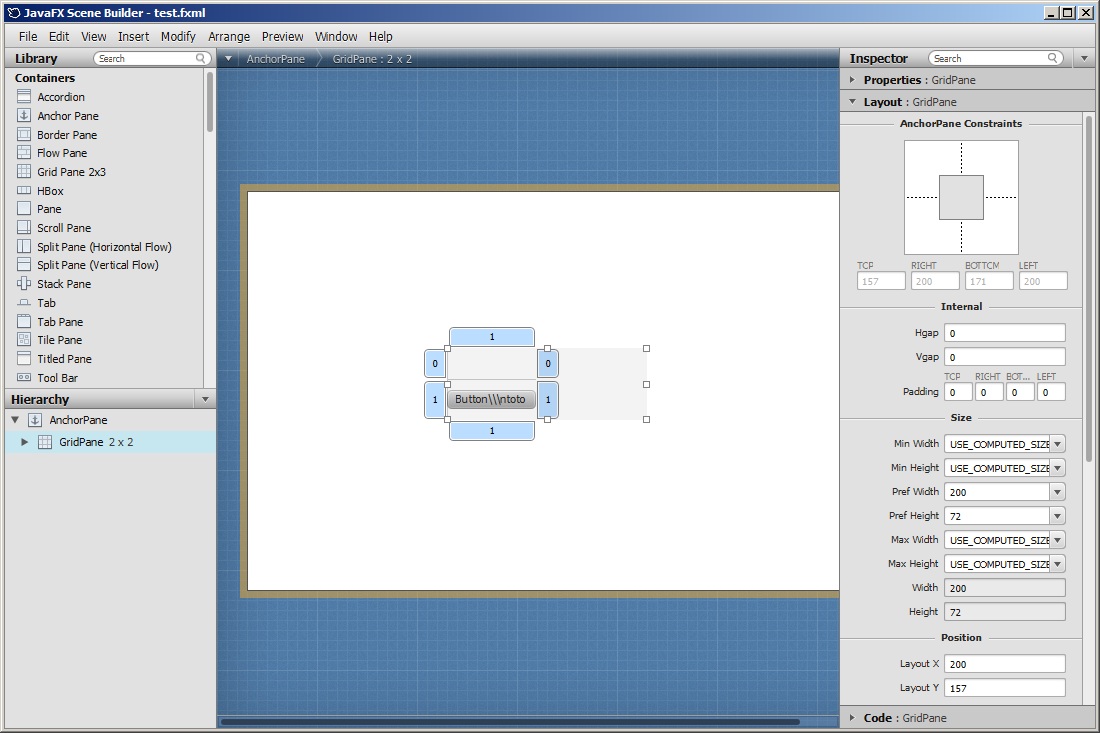The height and width of the screenshot is (733, 1100).
Task: Open the Pref Height dropdown arrow
Action: pyautogui.click(x=1057, y=516)
